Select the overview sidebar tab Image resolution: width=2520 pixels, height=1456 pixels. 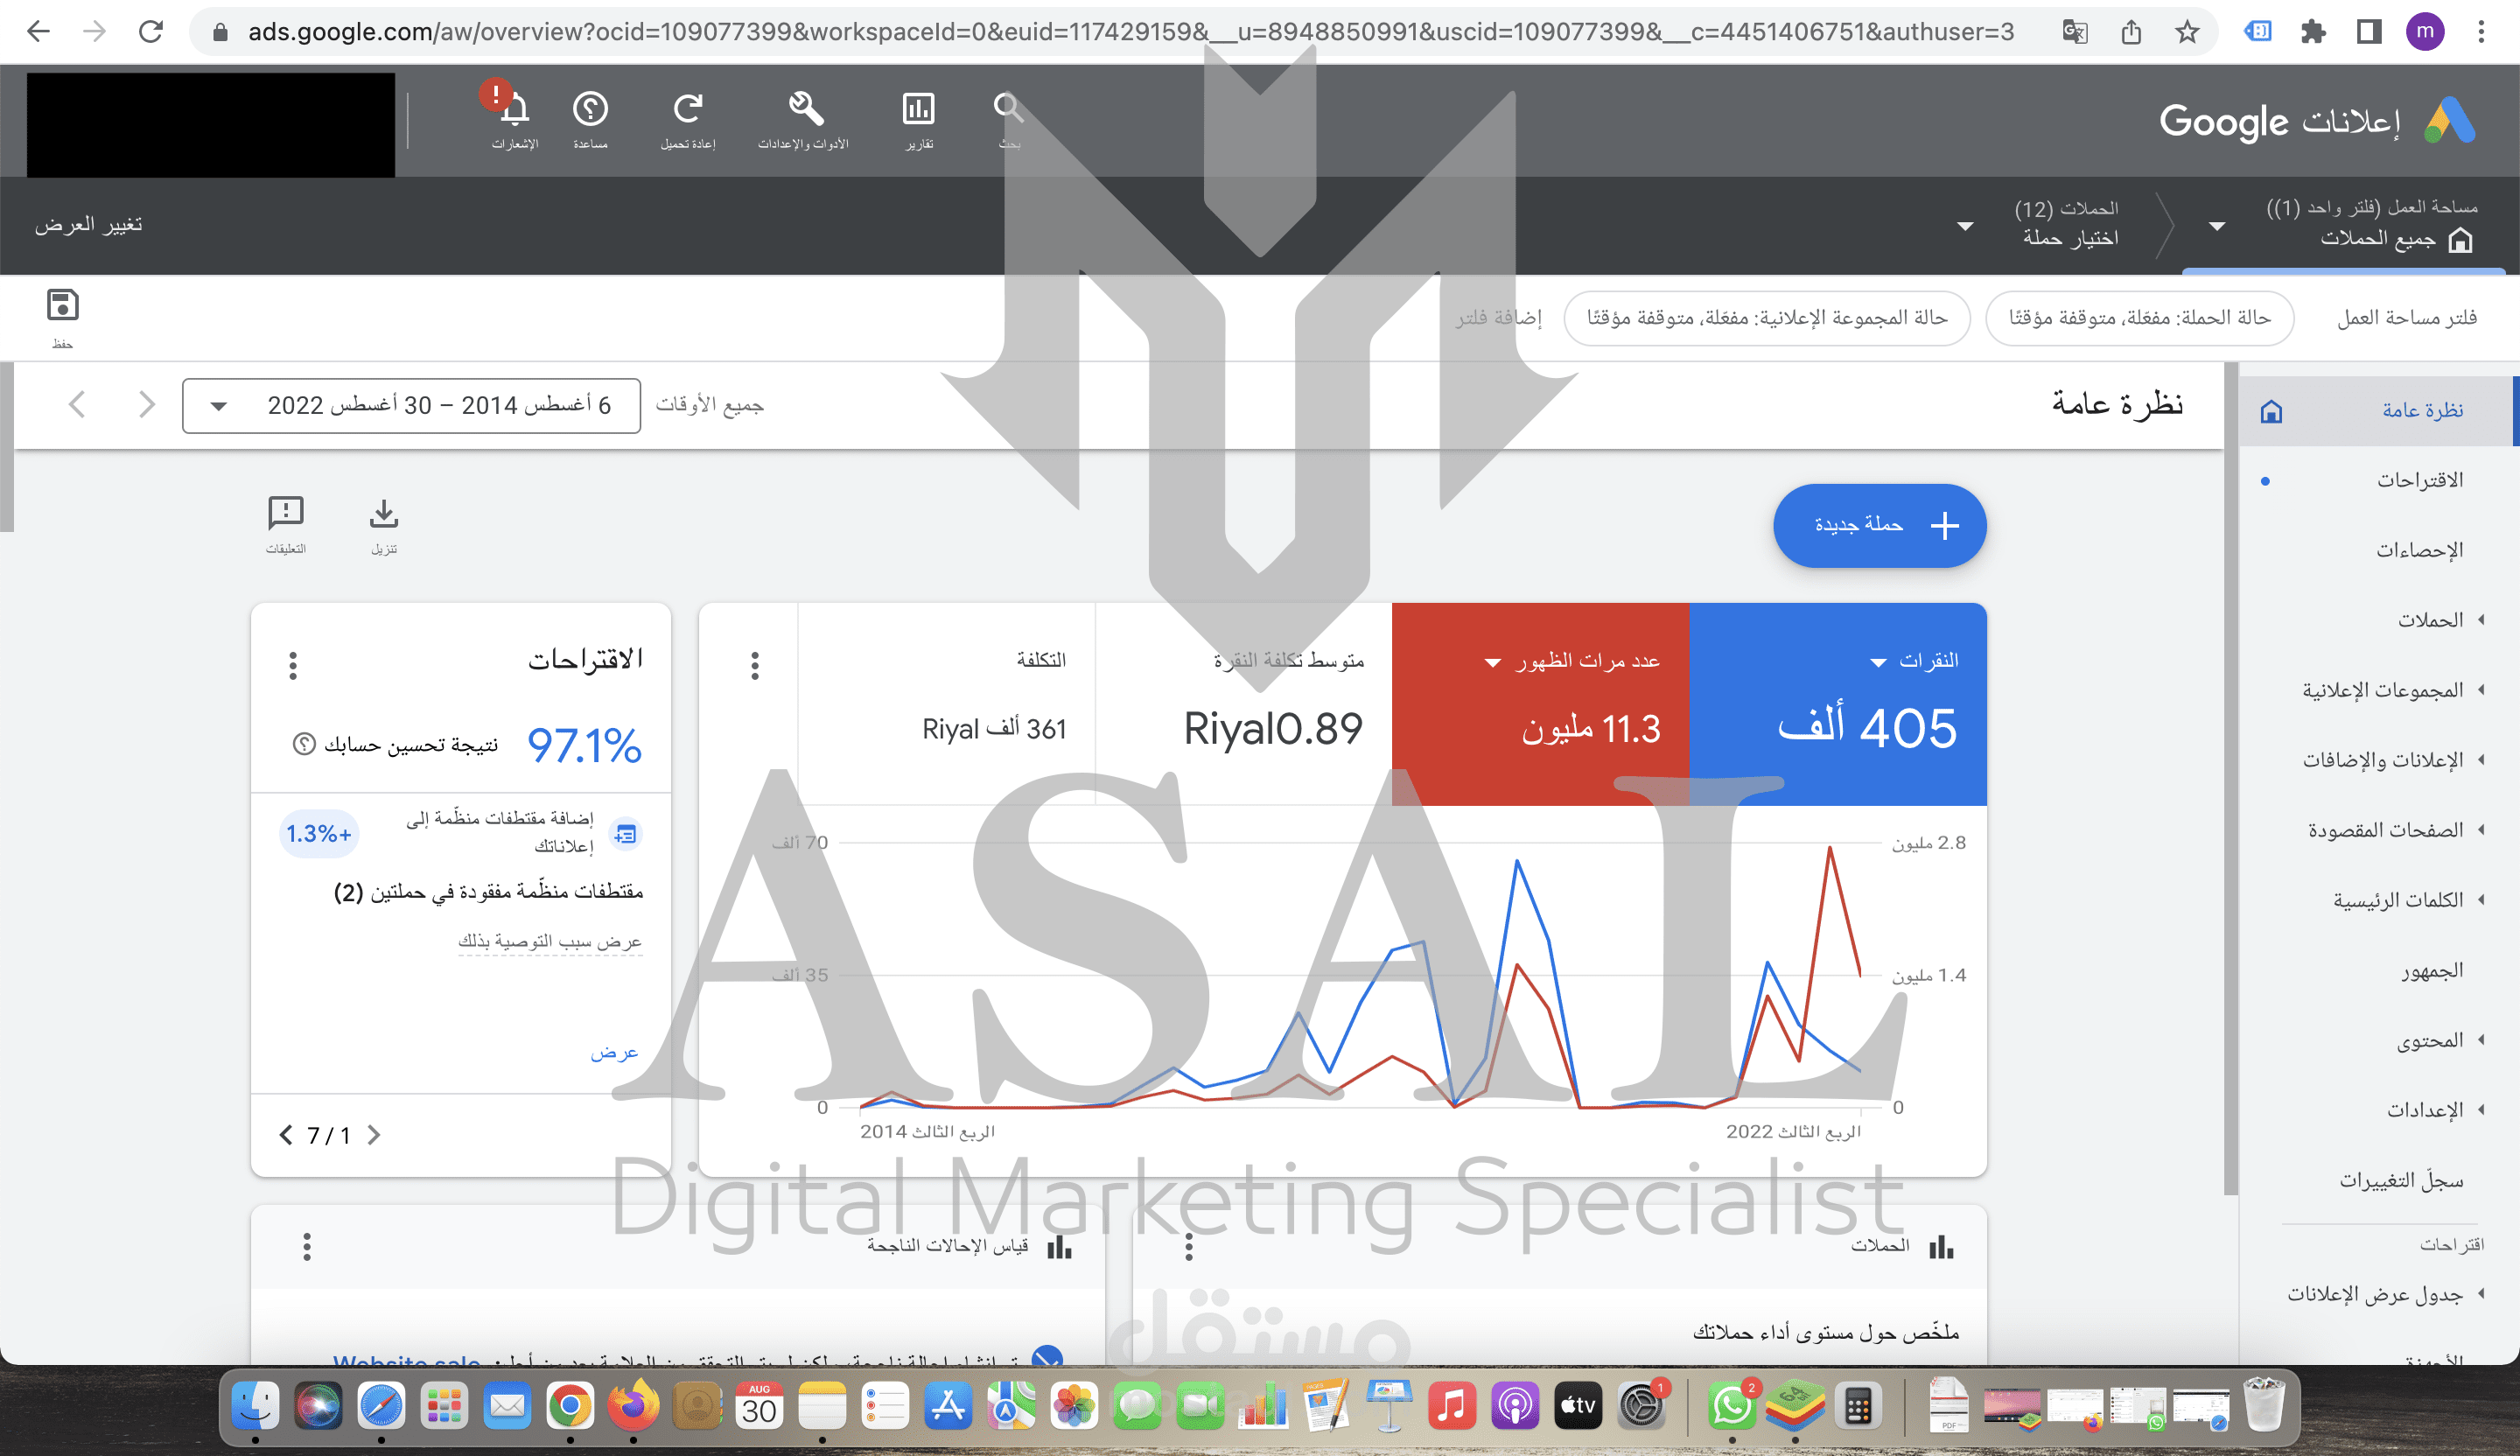[x=2421, y=410]
